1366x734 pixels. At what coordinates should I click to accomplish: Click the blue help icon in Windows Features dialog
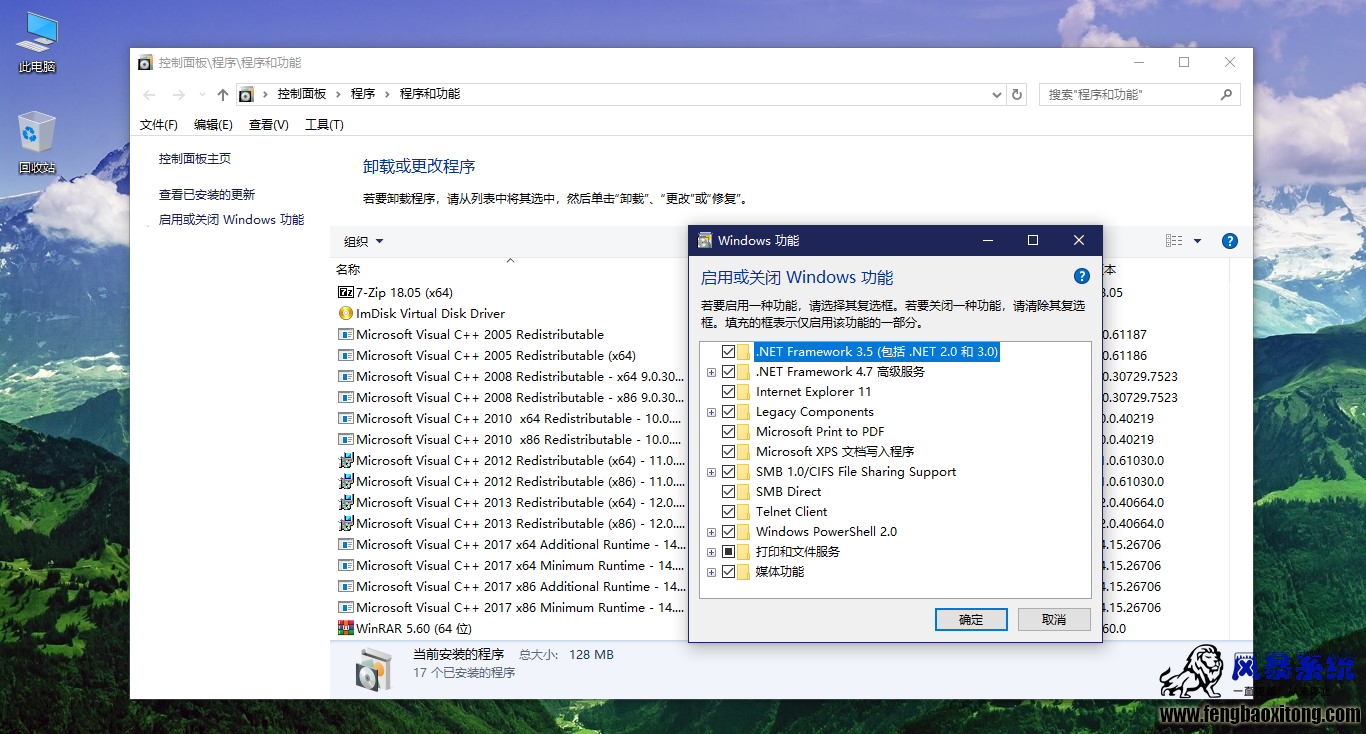(1081, 277)
